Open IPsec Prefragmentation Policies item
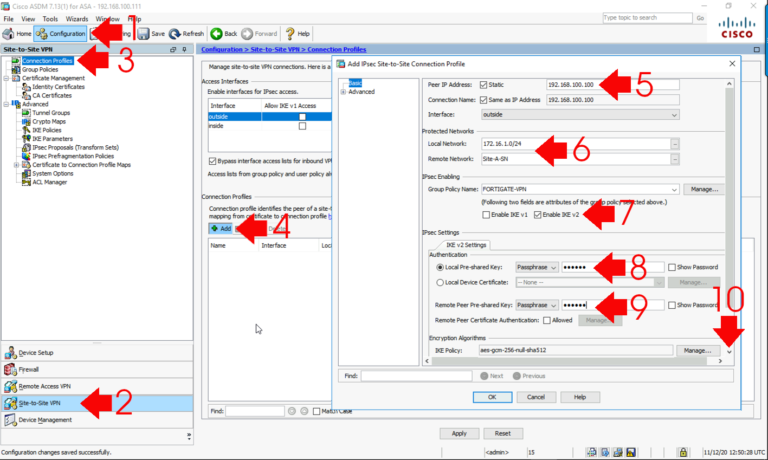Viewport: 768px width, 460px height. tap(73, 156)
